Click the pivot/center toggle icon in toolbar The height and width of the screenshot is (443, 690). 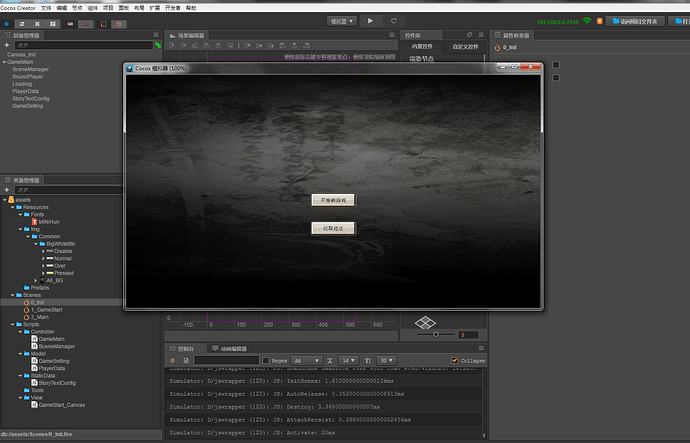tap(70, 24)
